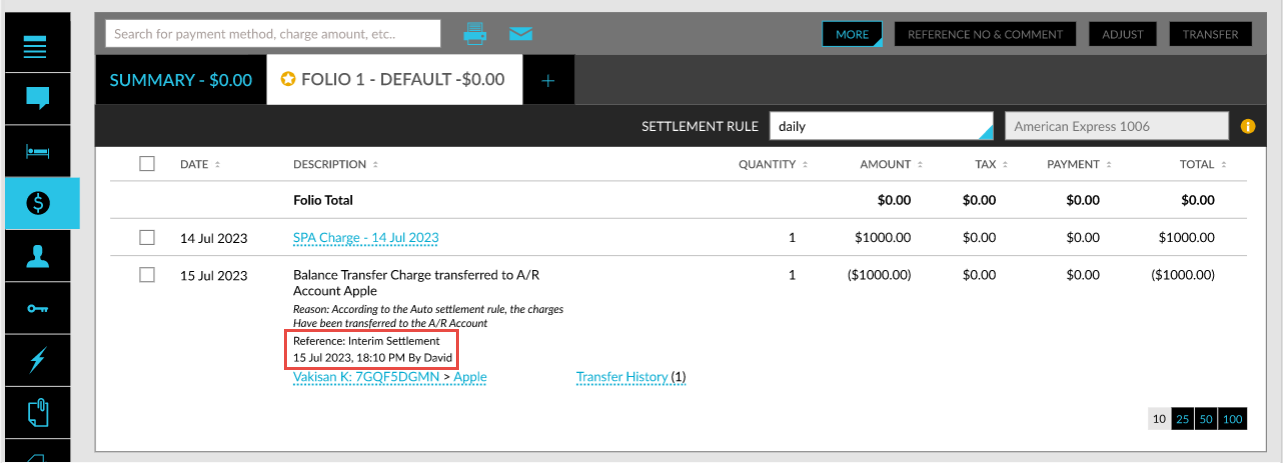Image resolution: width=1283 pixels, height=463 pixels.
Task: Click the ($1000.00) amount value
Action: point(878,274)
